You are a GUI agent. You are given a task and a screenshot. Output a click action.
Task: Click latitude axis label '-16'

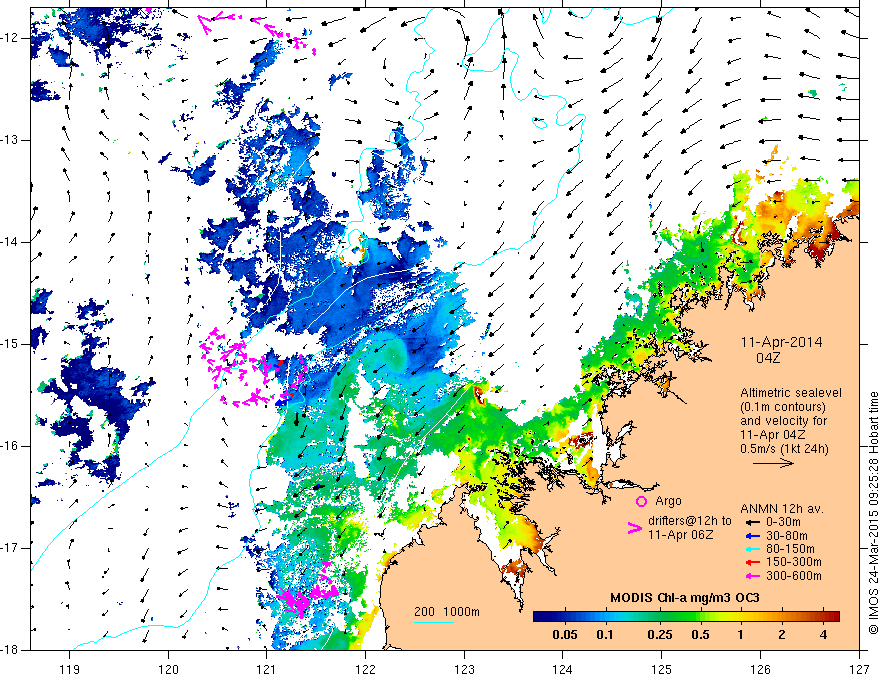[10, 446]
